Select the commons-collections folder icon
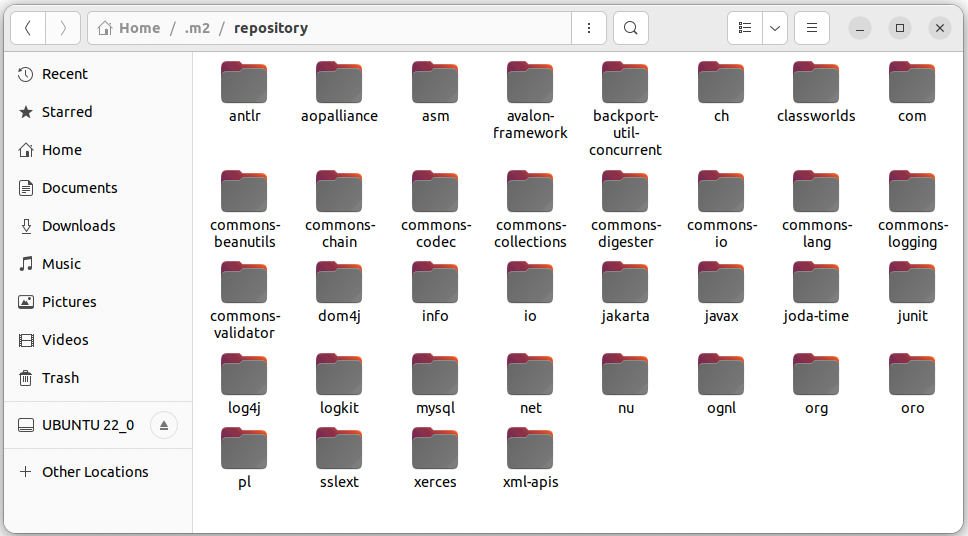The width and height of the screenshot is (968, 536). click(530, 191)
